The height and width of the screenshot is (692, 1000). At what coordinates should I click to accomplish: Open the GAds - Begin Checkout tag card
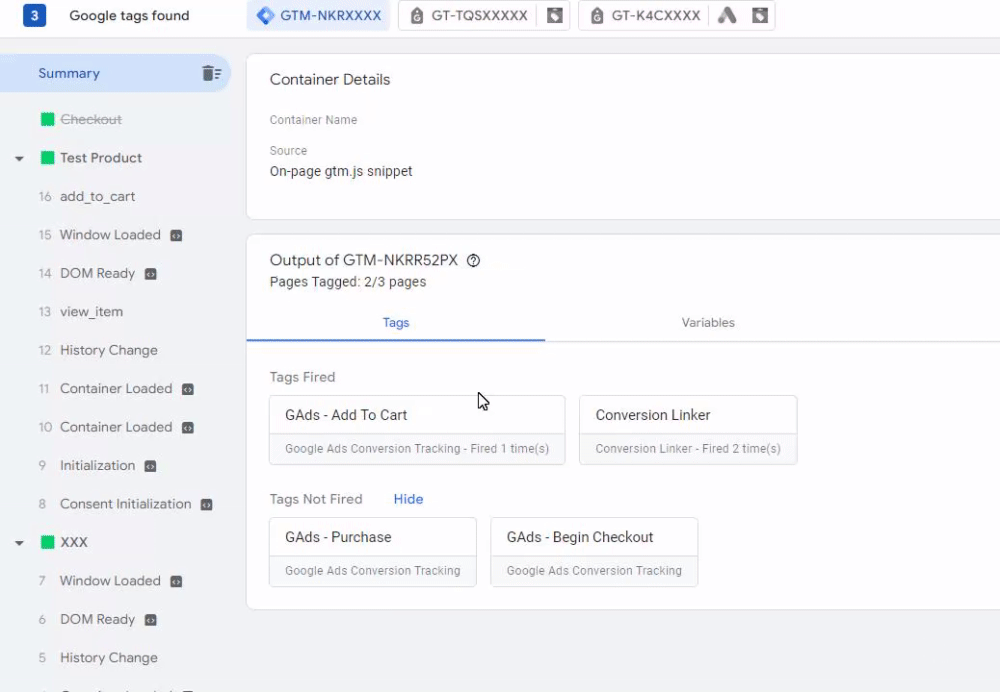pyautogui.click(x=594, y=552)
